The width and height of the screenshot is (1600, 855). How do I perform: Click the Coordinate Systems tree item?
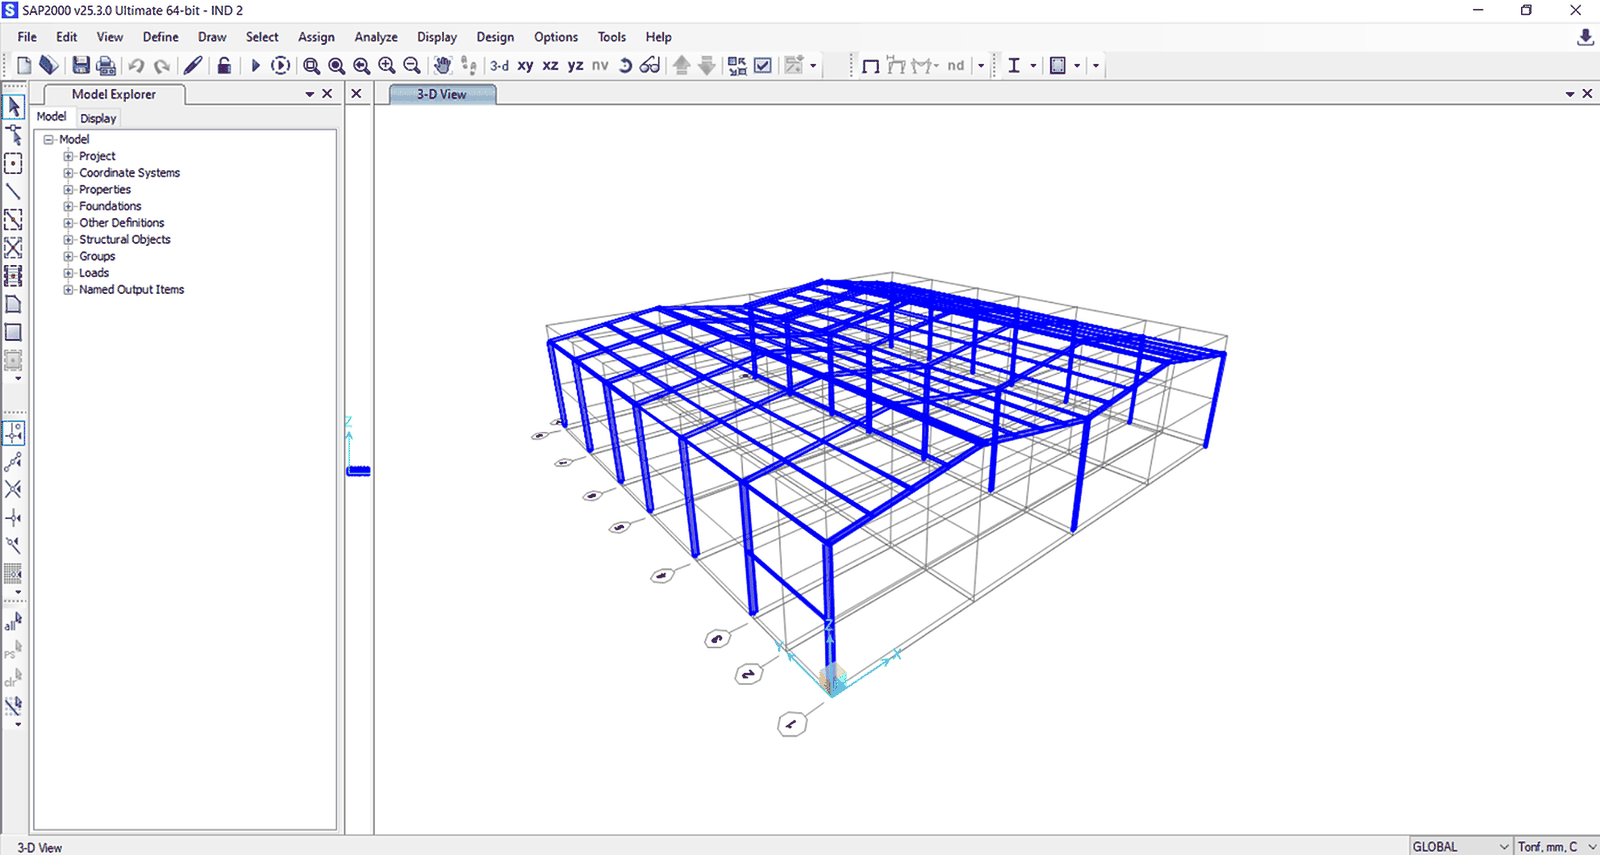click(129, 172)
